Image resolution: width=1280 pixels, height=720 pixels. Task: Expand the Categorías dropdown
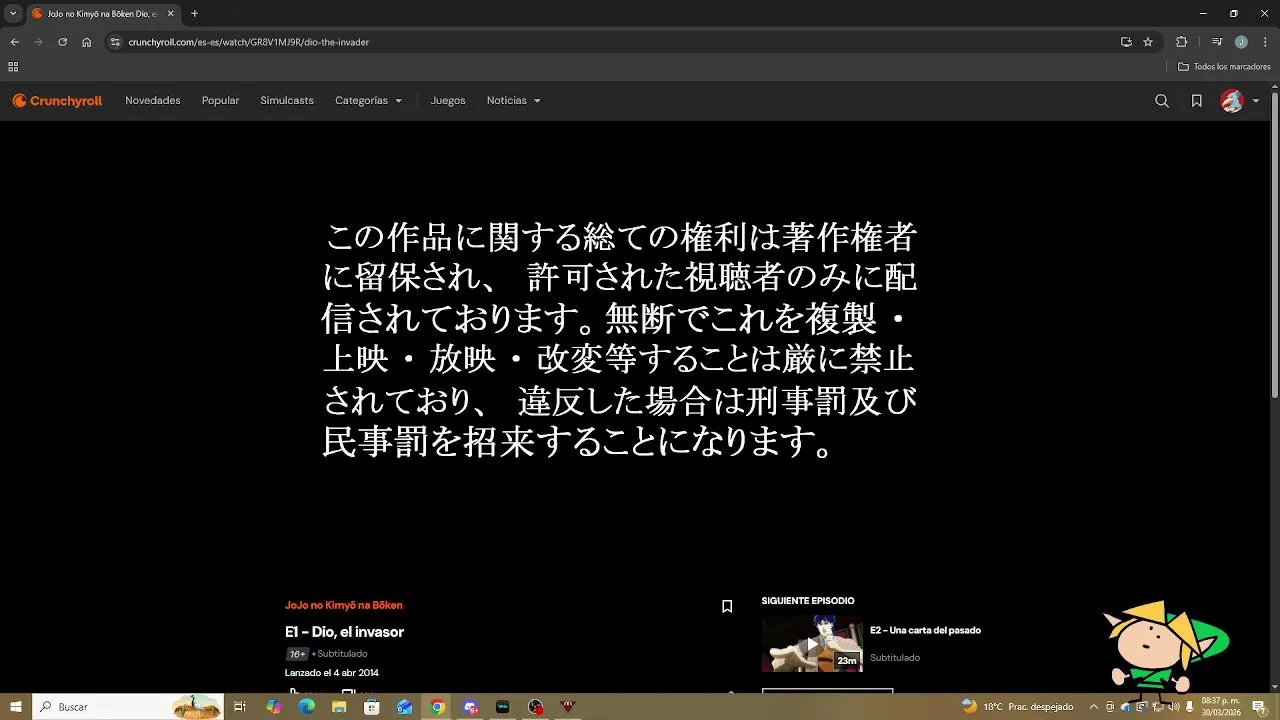click(368, 101)
